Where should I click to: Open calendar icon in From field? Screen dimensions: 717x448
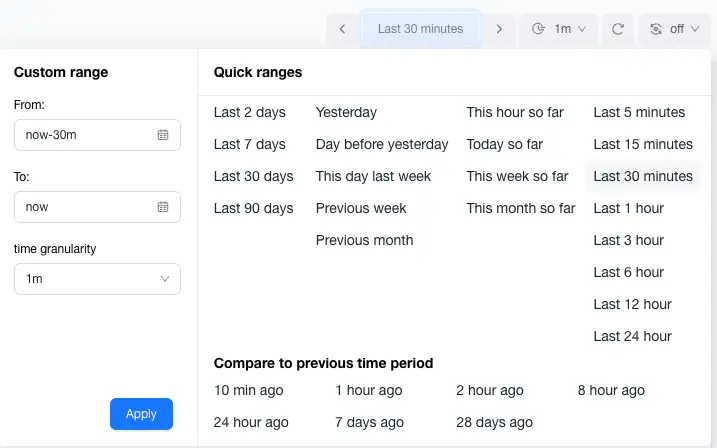click(x=163, y=135)
